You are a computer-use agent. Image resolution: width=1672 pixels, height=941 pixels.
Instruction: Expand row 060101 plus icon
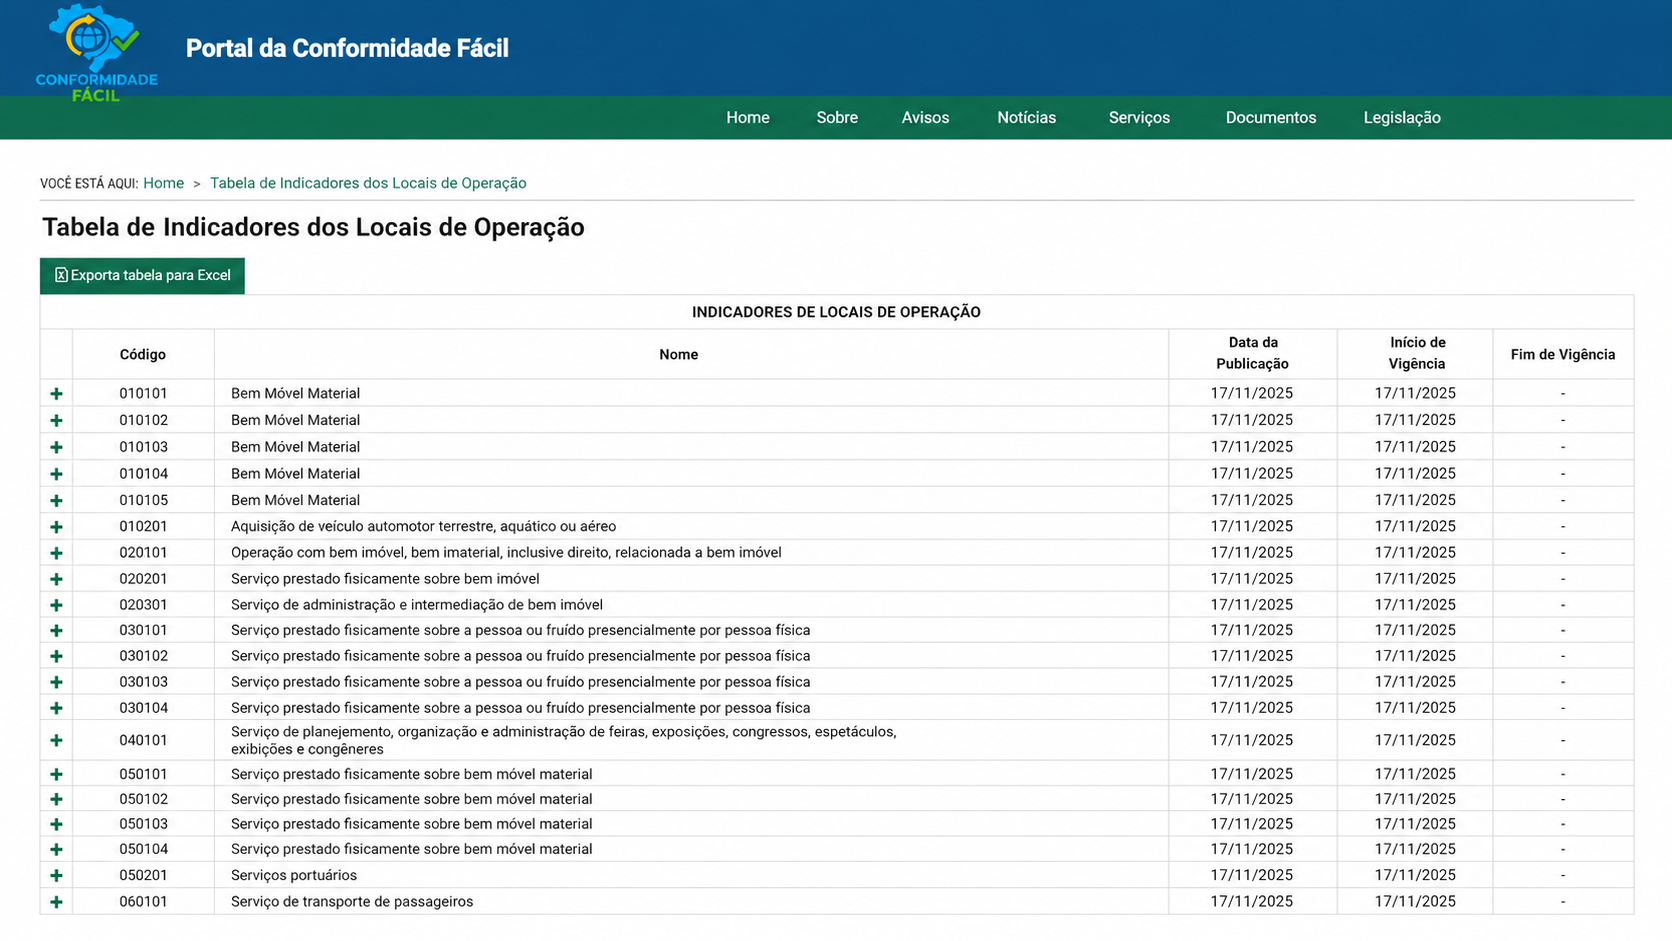tap(56, 902)
